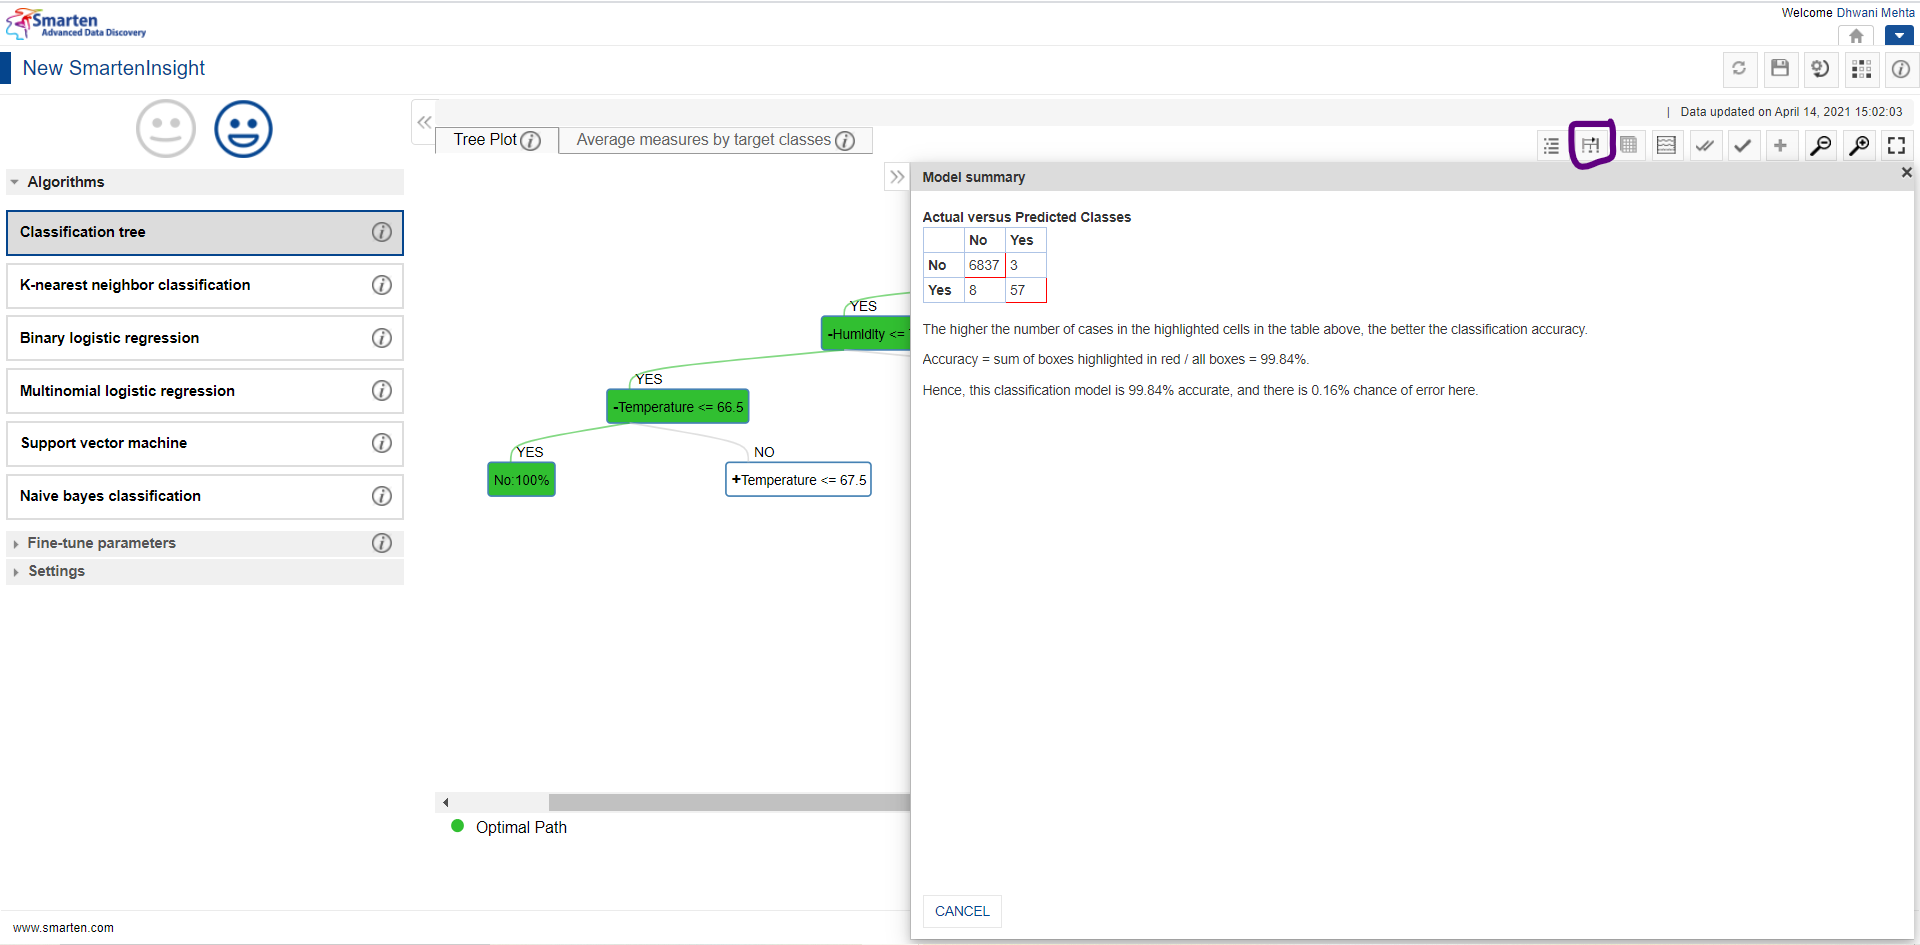Click the double checkmark toolbar icon
This screenshot has width=1920, height=945.
pyautogui.click(x=1705, y=145)
